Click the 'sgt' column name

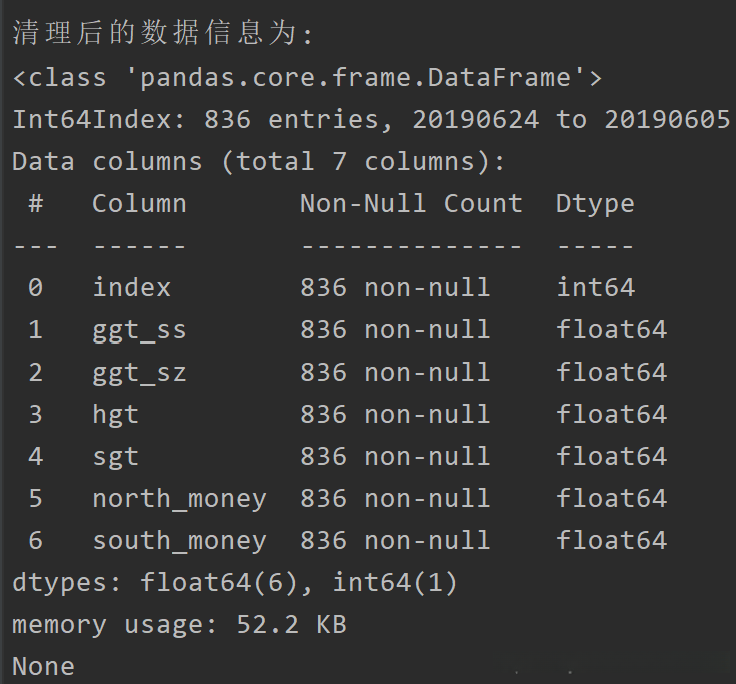116,457
